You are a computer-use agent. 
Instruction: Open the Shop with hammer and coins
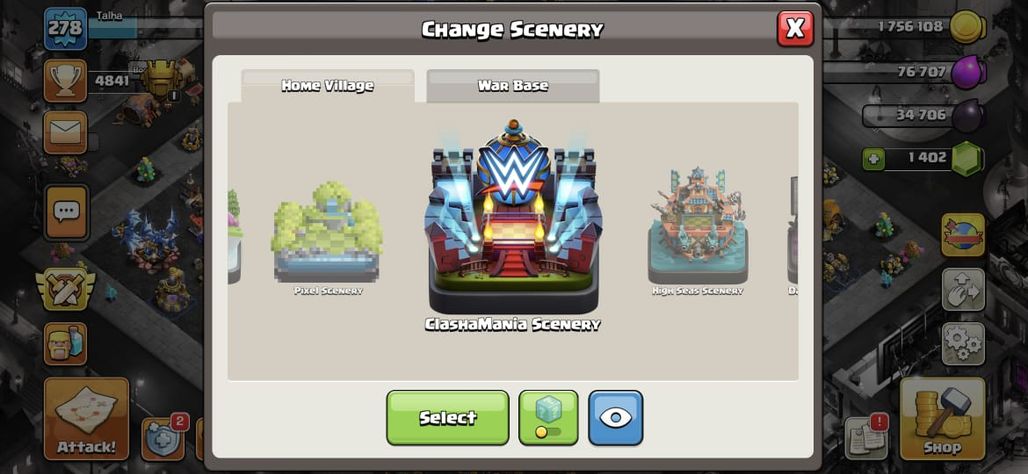[x=942, y=418]
